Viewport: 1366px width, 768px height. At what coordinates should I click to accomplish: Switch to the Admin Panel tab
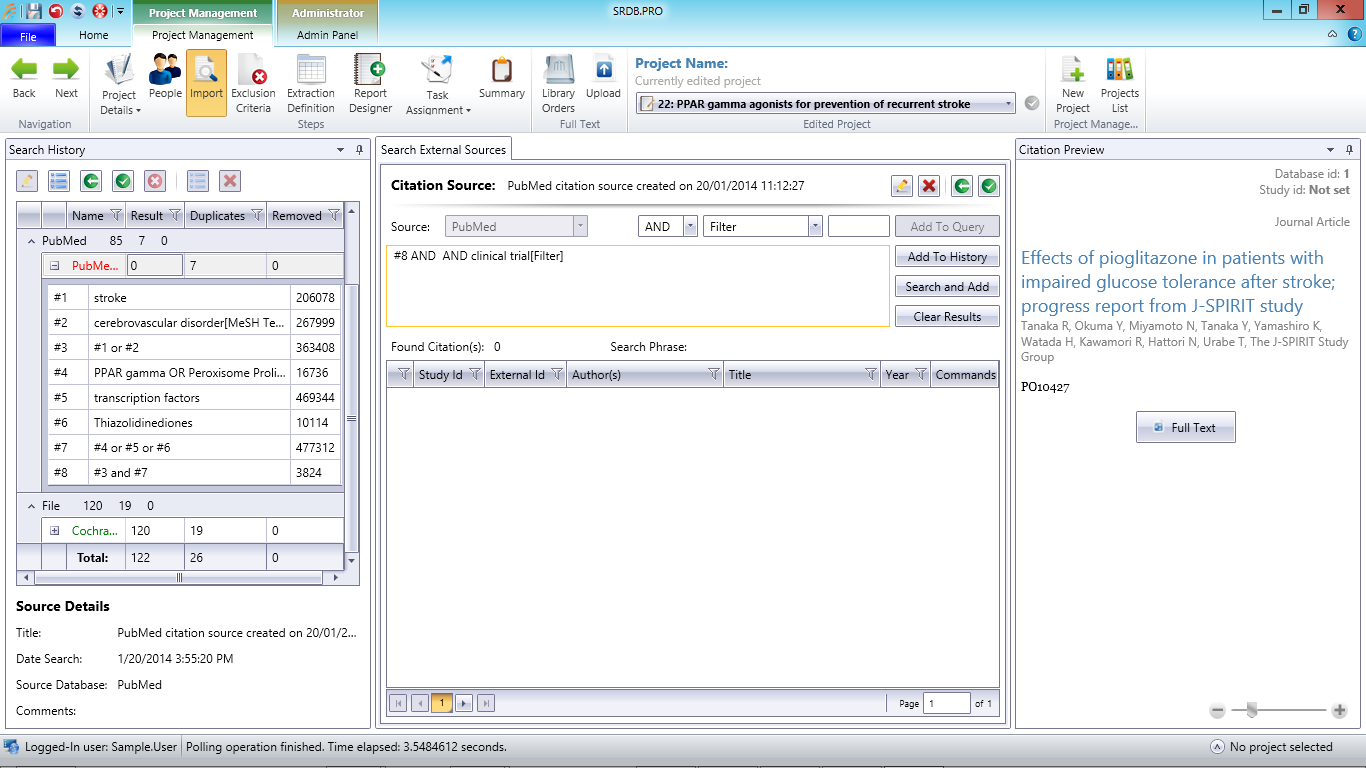327,35
